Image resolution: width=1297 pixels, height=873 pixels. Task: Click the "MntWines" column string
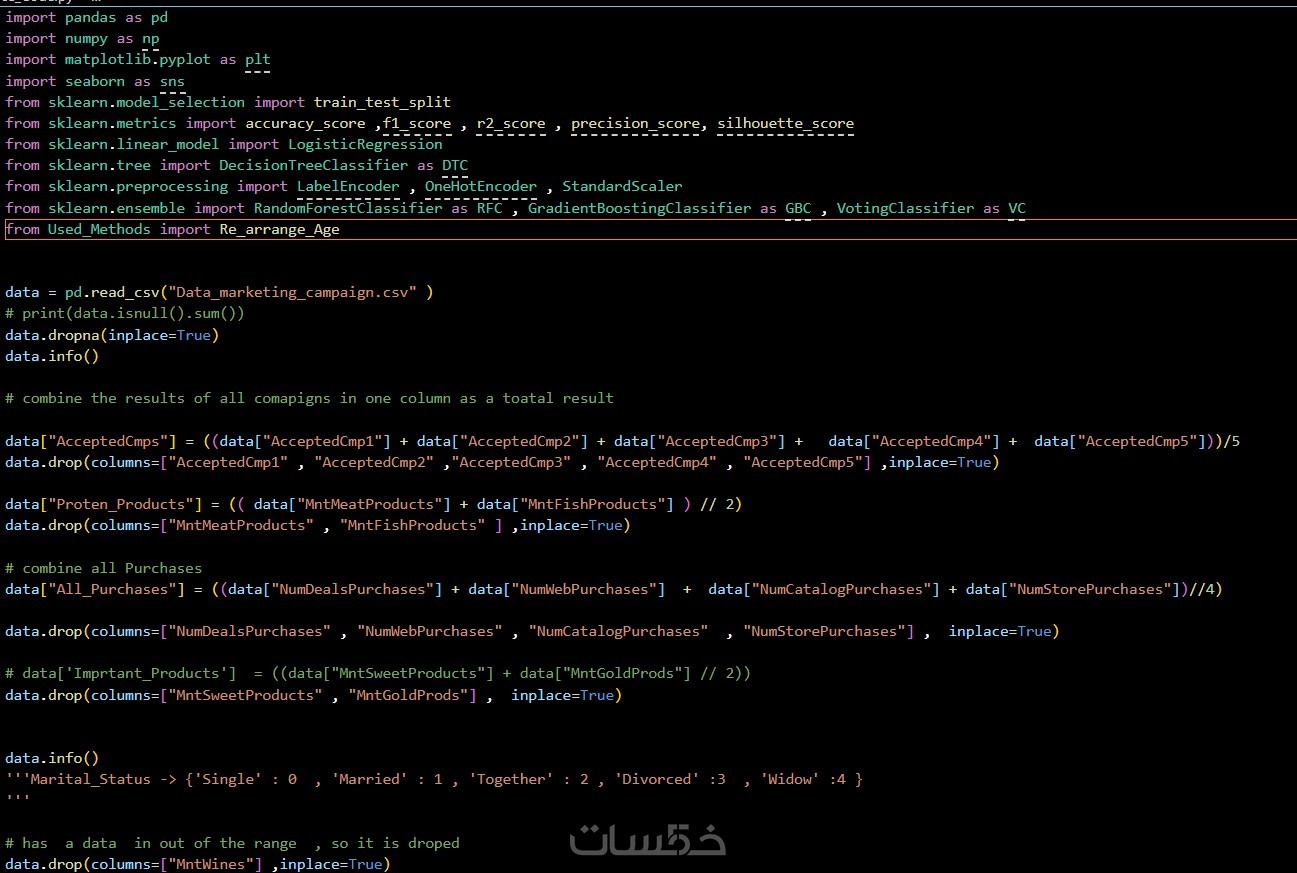(215, 864)
